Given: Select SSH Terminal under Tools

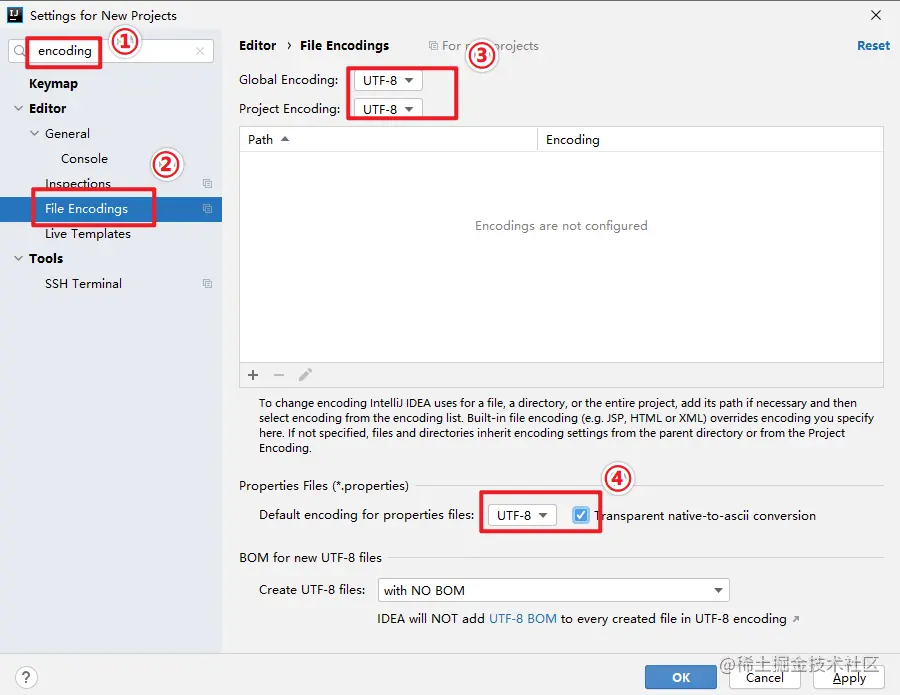Looking at the screenshot, I should point(83,284).
